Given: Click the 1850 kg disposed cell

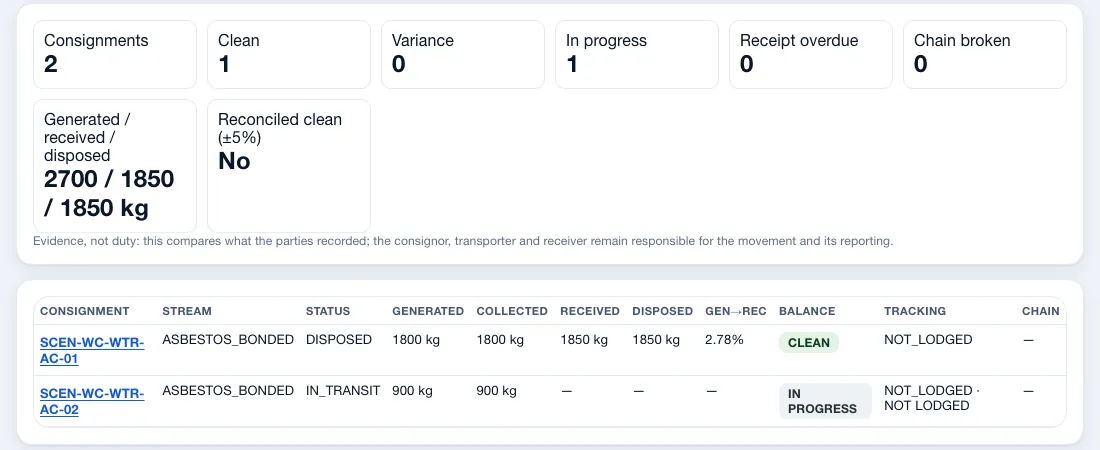Looking at the screenshot, I should [x=656, y=340].
